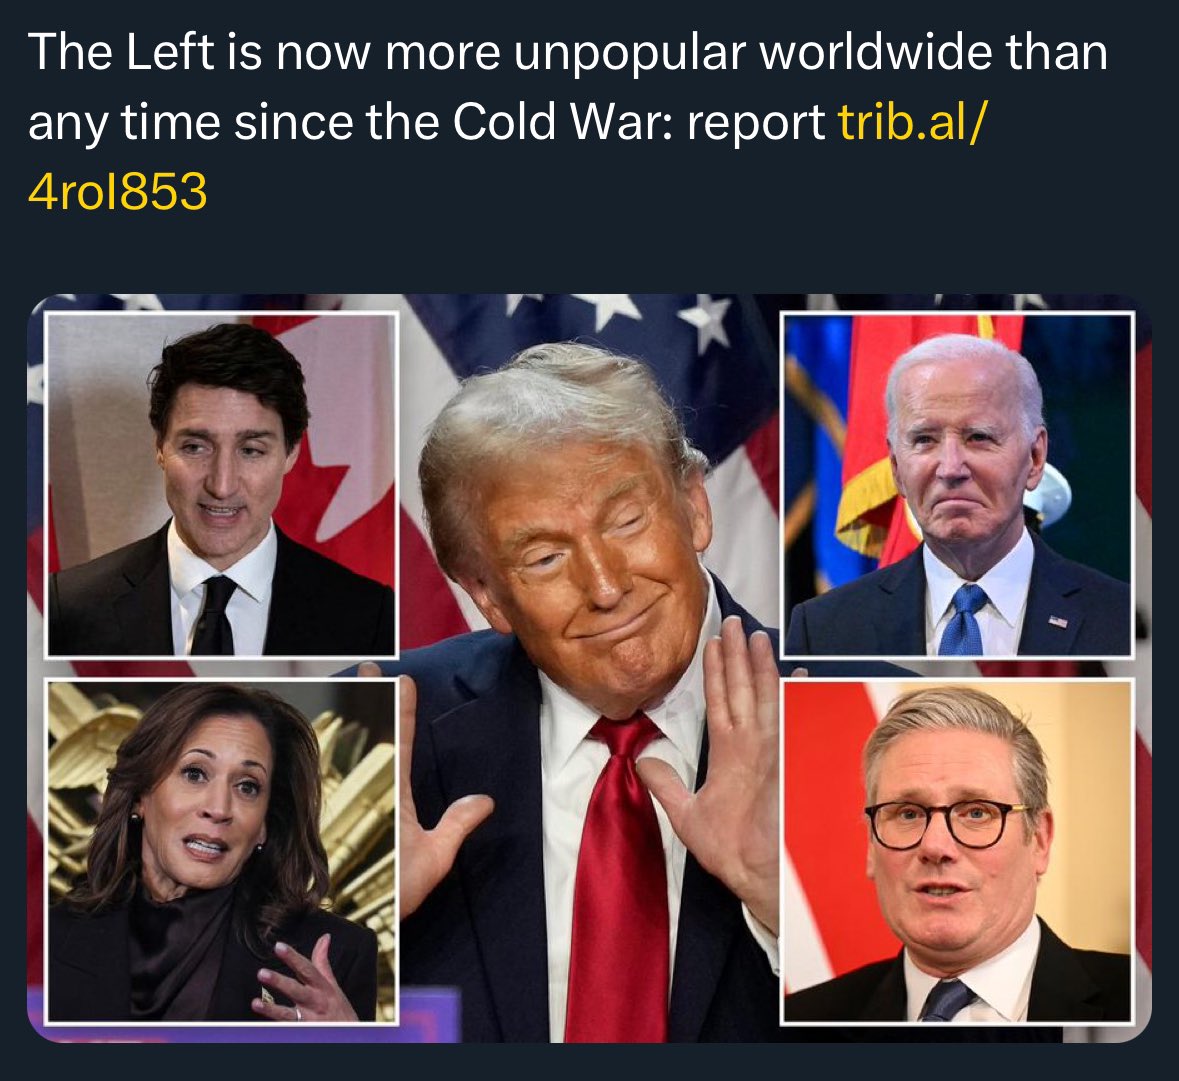Image resolution: width=1179 pixels, height=1081 pixels.
Task: Click the tweet headline starting with "The Left"
Action: pyautogui.click(x=568, y=86)
